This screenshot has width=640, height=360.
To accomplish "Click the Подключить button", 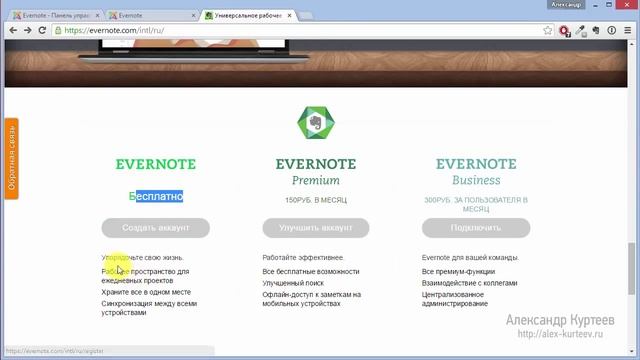I will (476, 228).
